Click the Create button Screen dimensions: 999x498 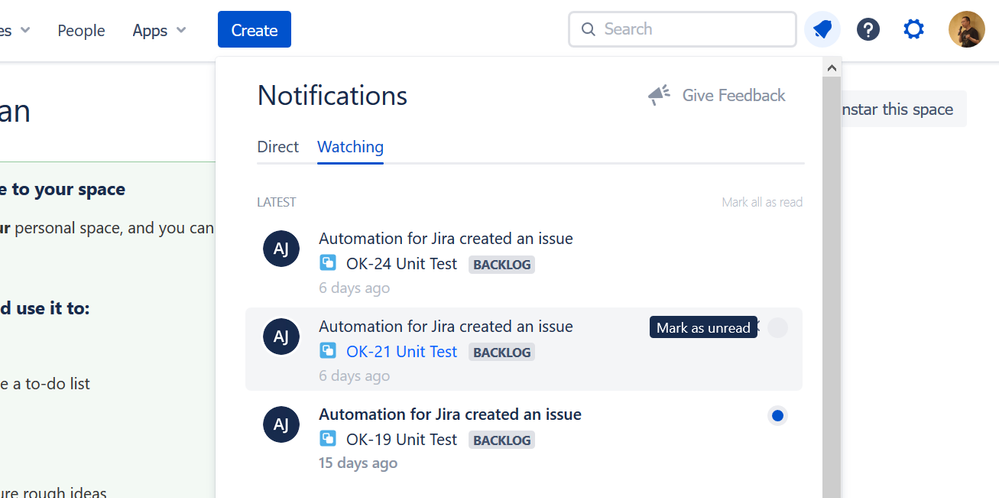(254, 29)
